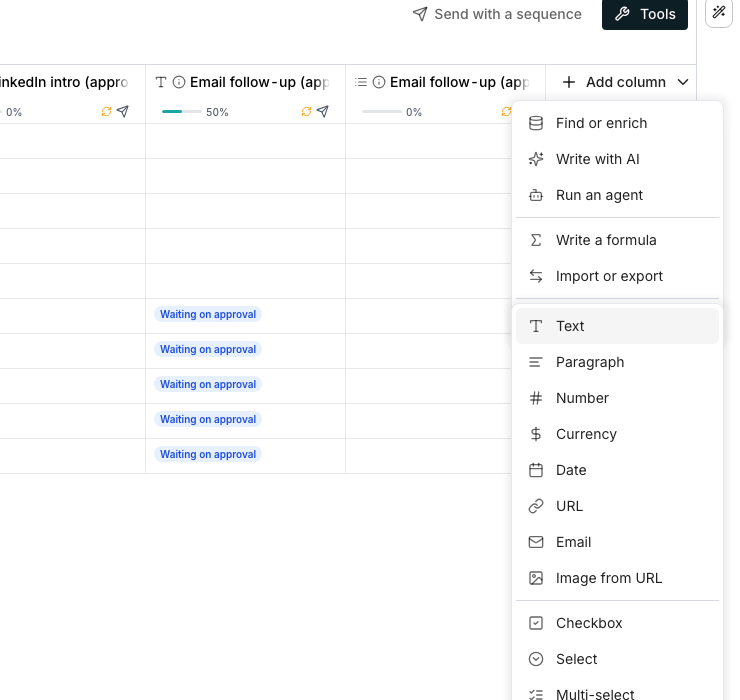
Task: Click info icon on list Email follow-up header
Action: click(379, 82)
